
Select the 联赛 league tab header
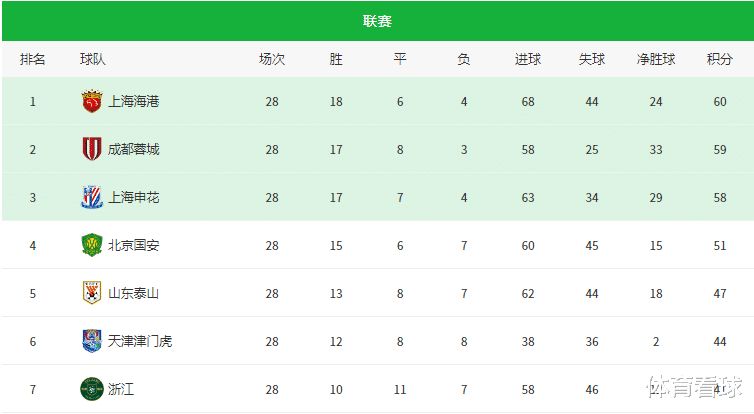[377, 20]
